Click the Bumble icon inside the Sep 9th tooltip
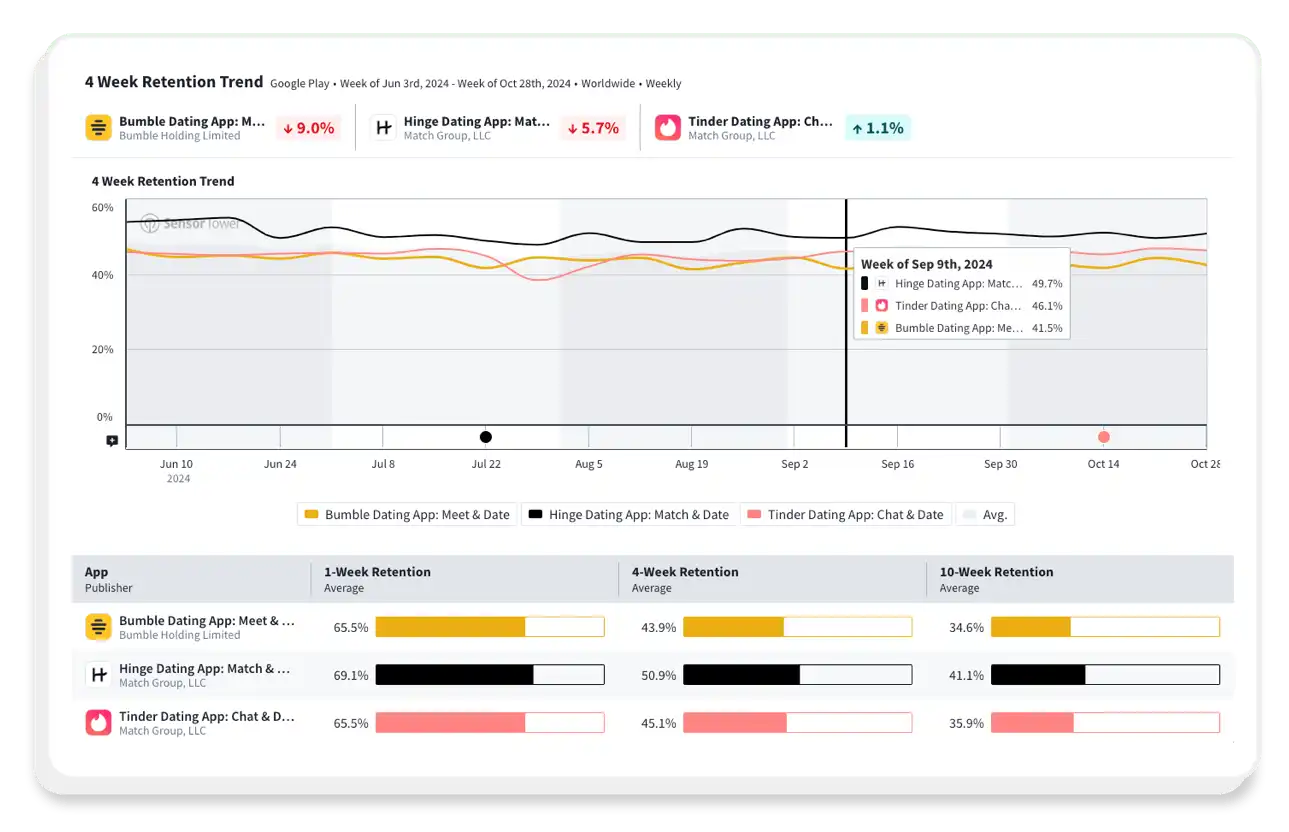 (880, 327)
